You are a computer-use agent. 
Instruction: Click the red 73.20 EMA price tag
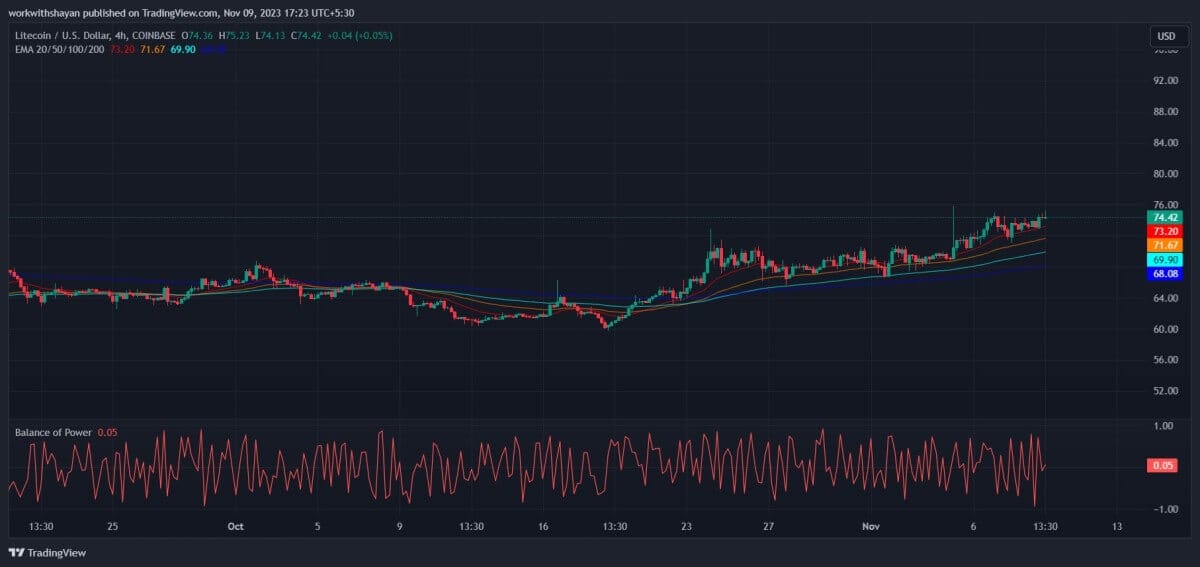[1166, 231]
